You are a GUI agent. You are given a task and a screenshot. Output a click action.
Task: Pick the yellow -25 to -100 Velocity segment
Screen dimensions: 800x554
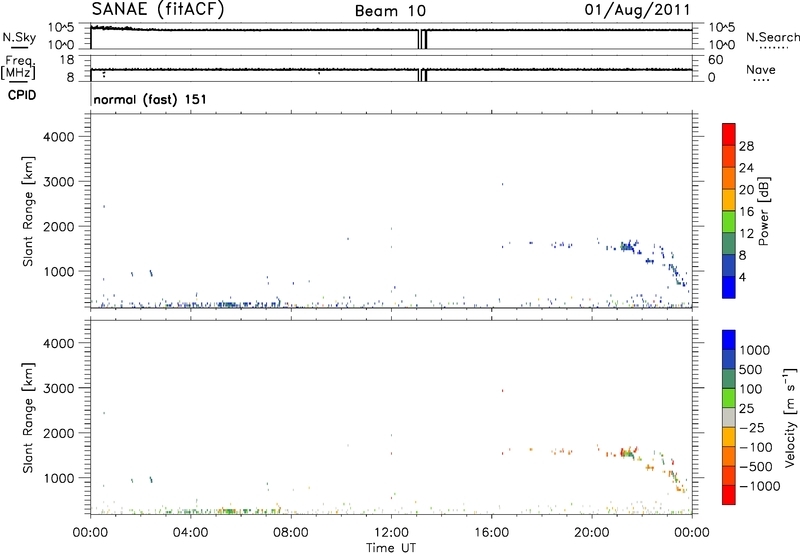pyautogui.click(x=729, y=437)
